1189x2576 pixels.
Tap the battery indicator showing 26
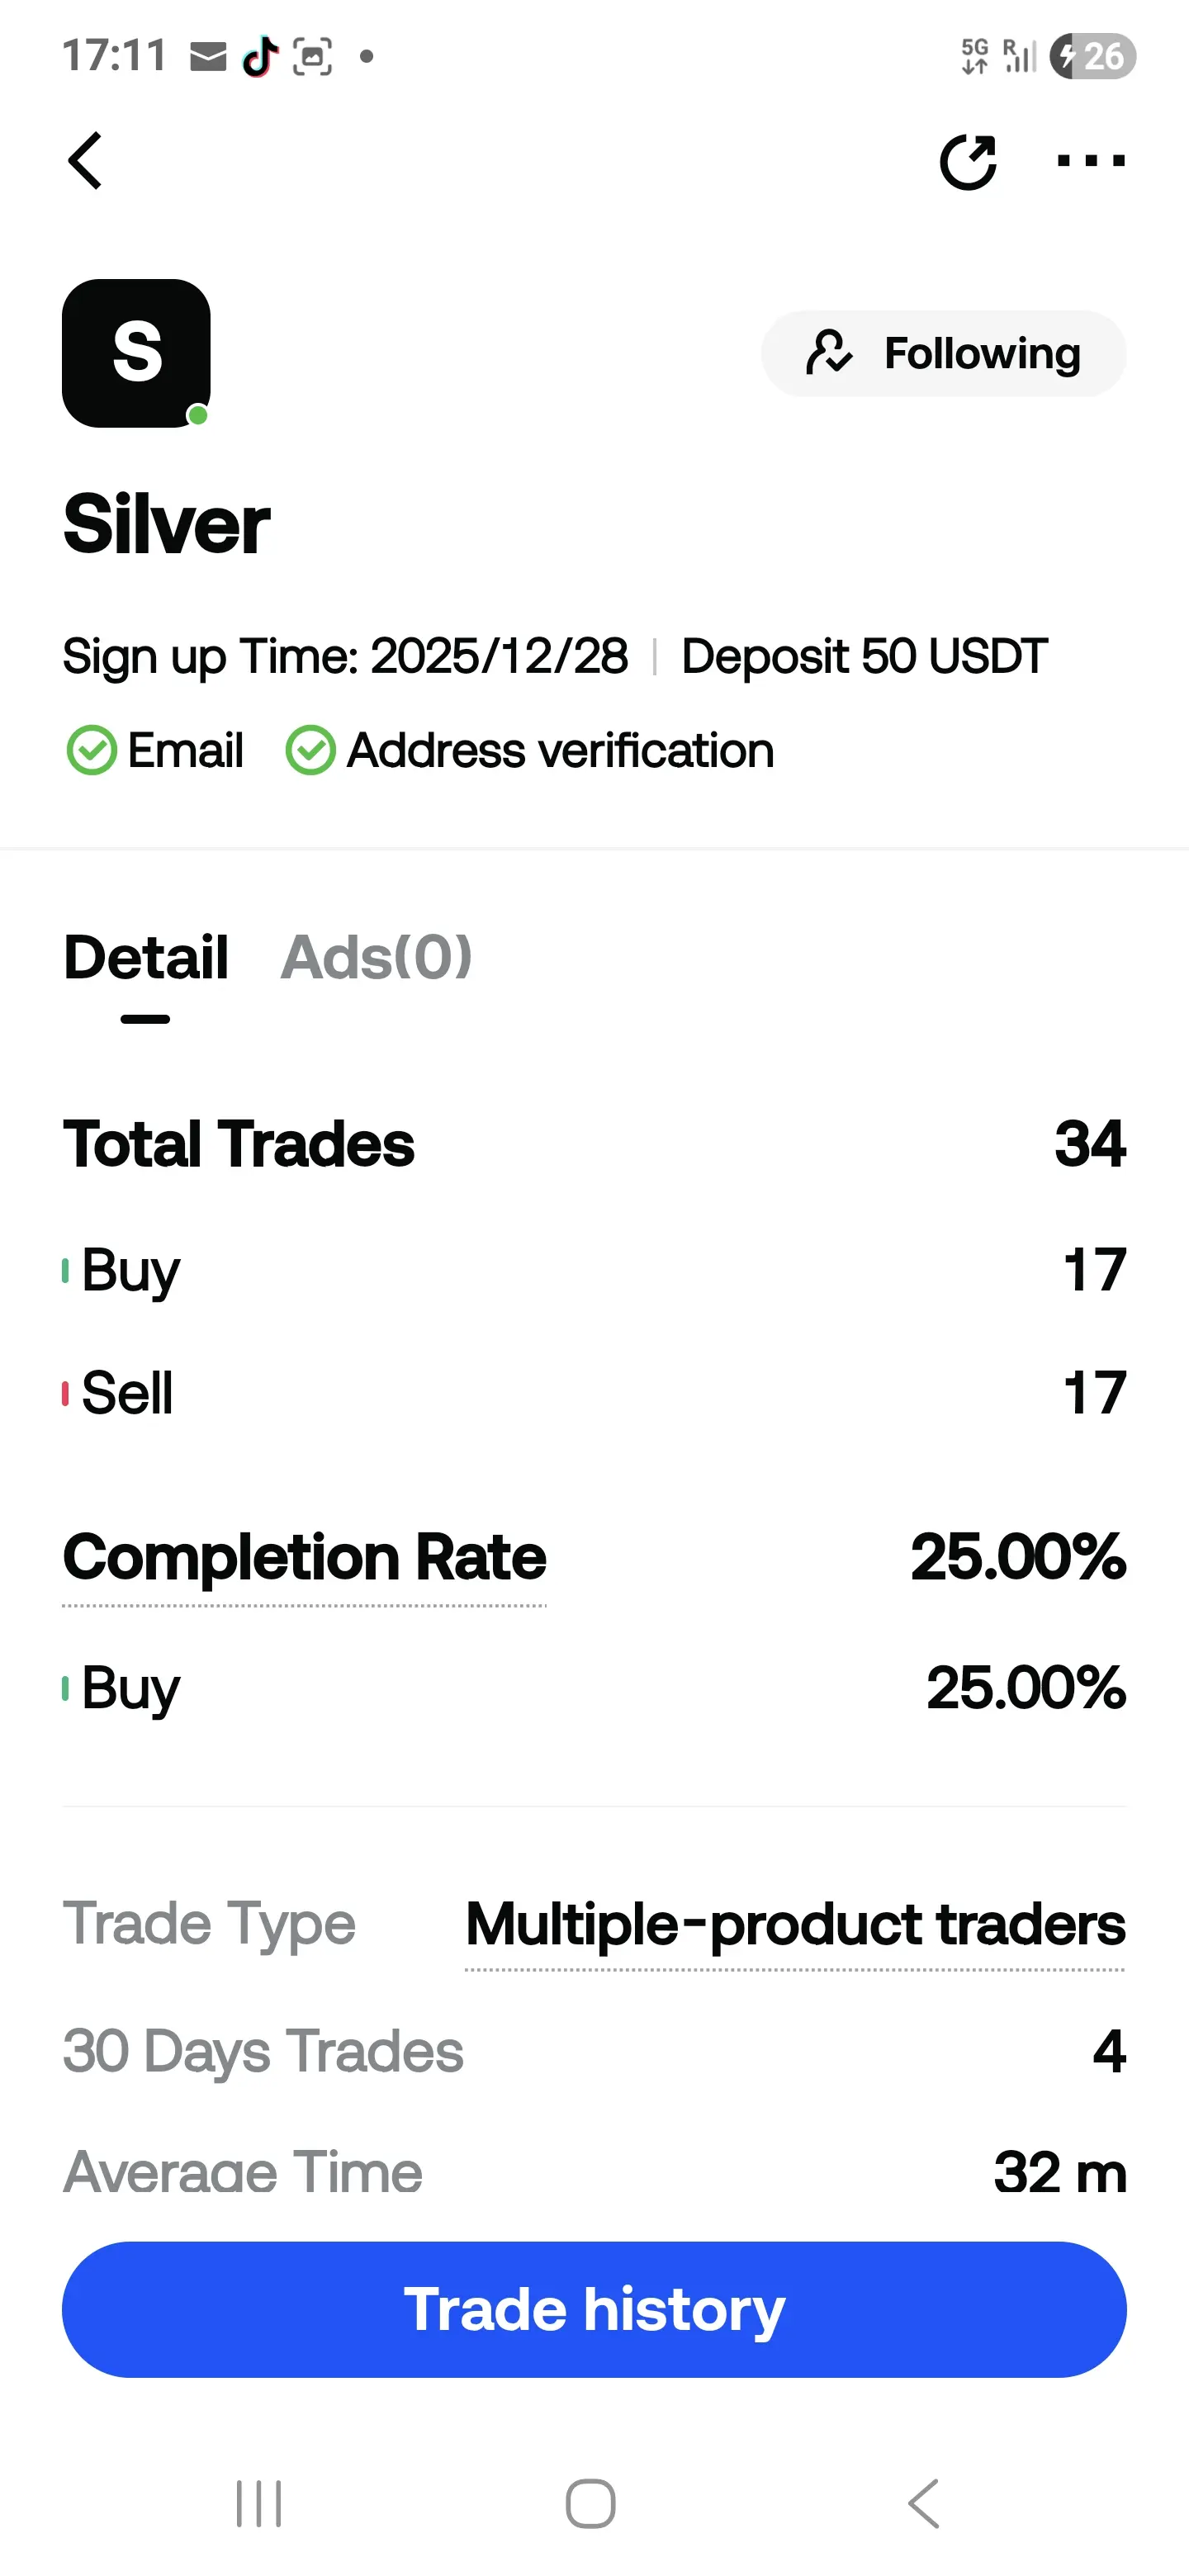coord(1092,56)
